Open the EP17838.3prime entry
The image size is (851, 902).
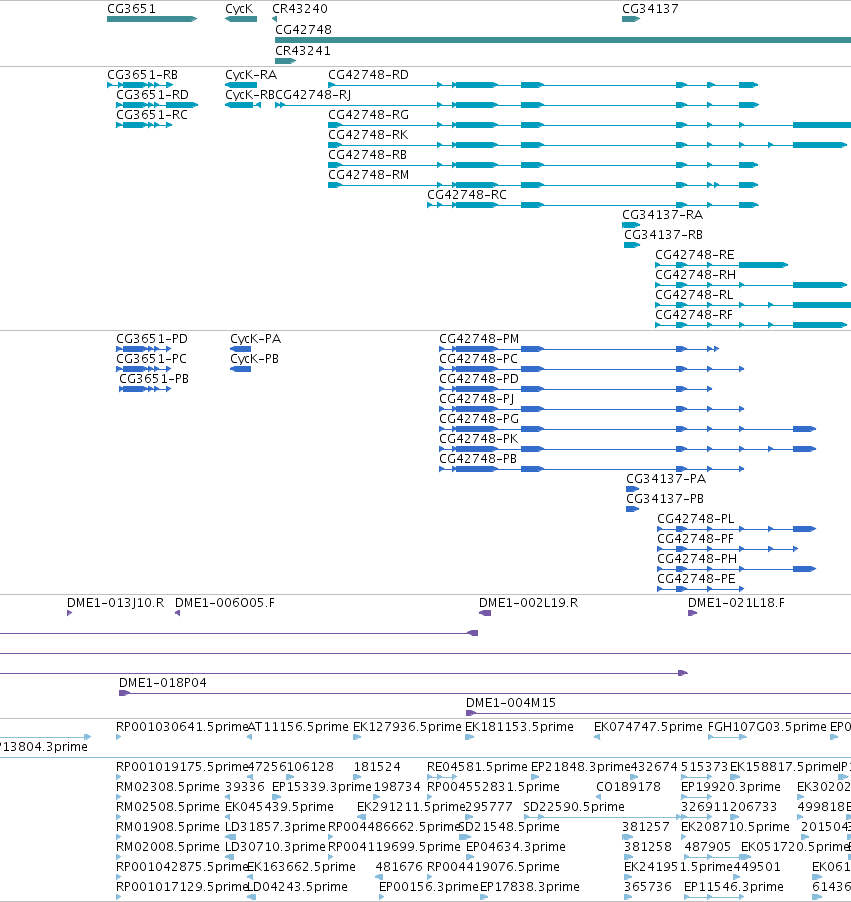[x=484, y=897]
